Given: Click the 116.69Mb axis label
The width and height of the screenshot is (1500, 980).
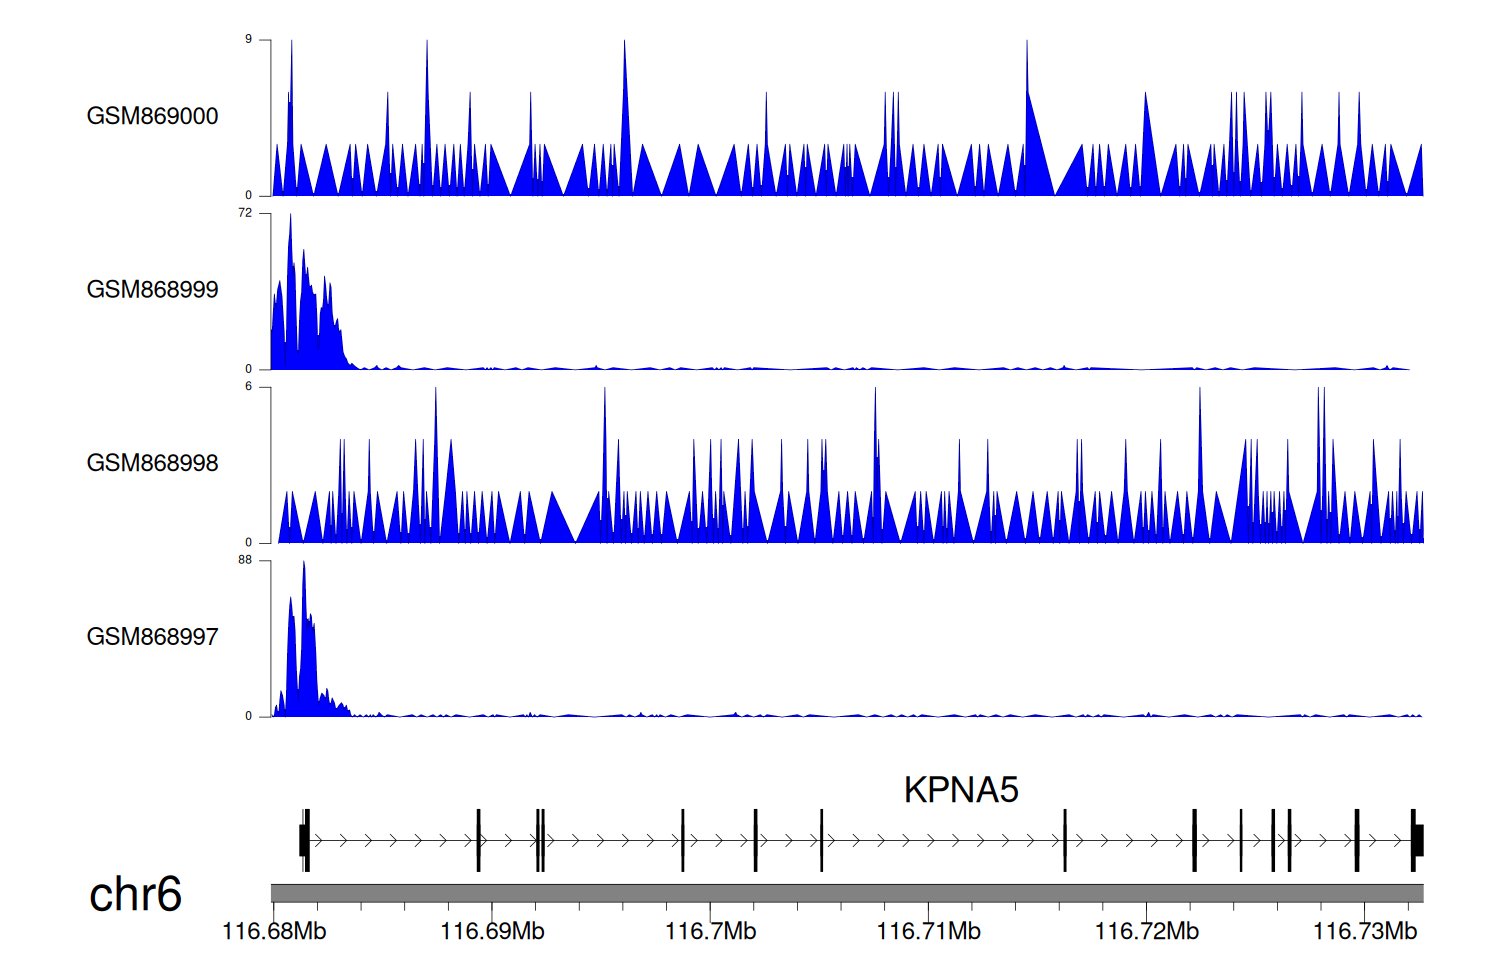Looking at the screenshot, I should pos(492,932).
